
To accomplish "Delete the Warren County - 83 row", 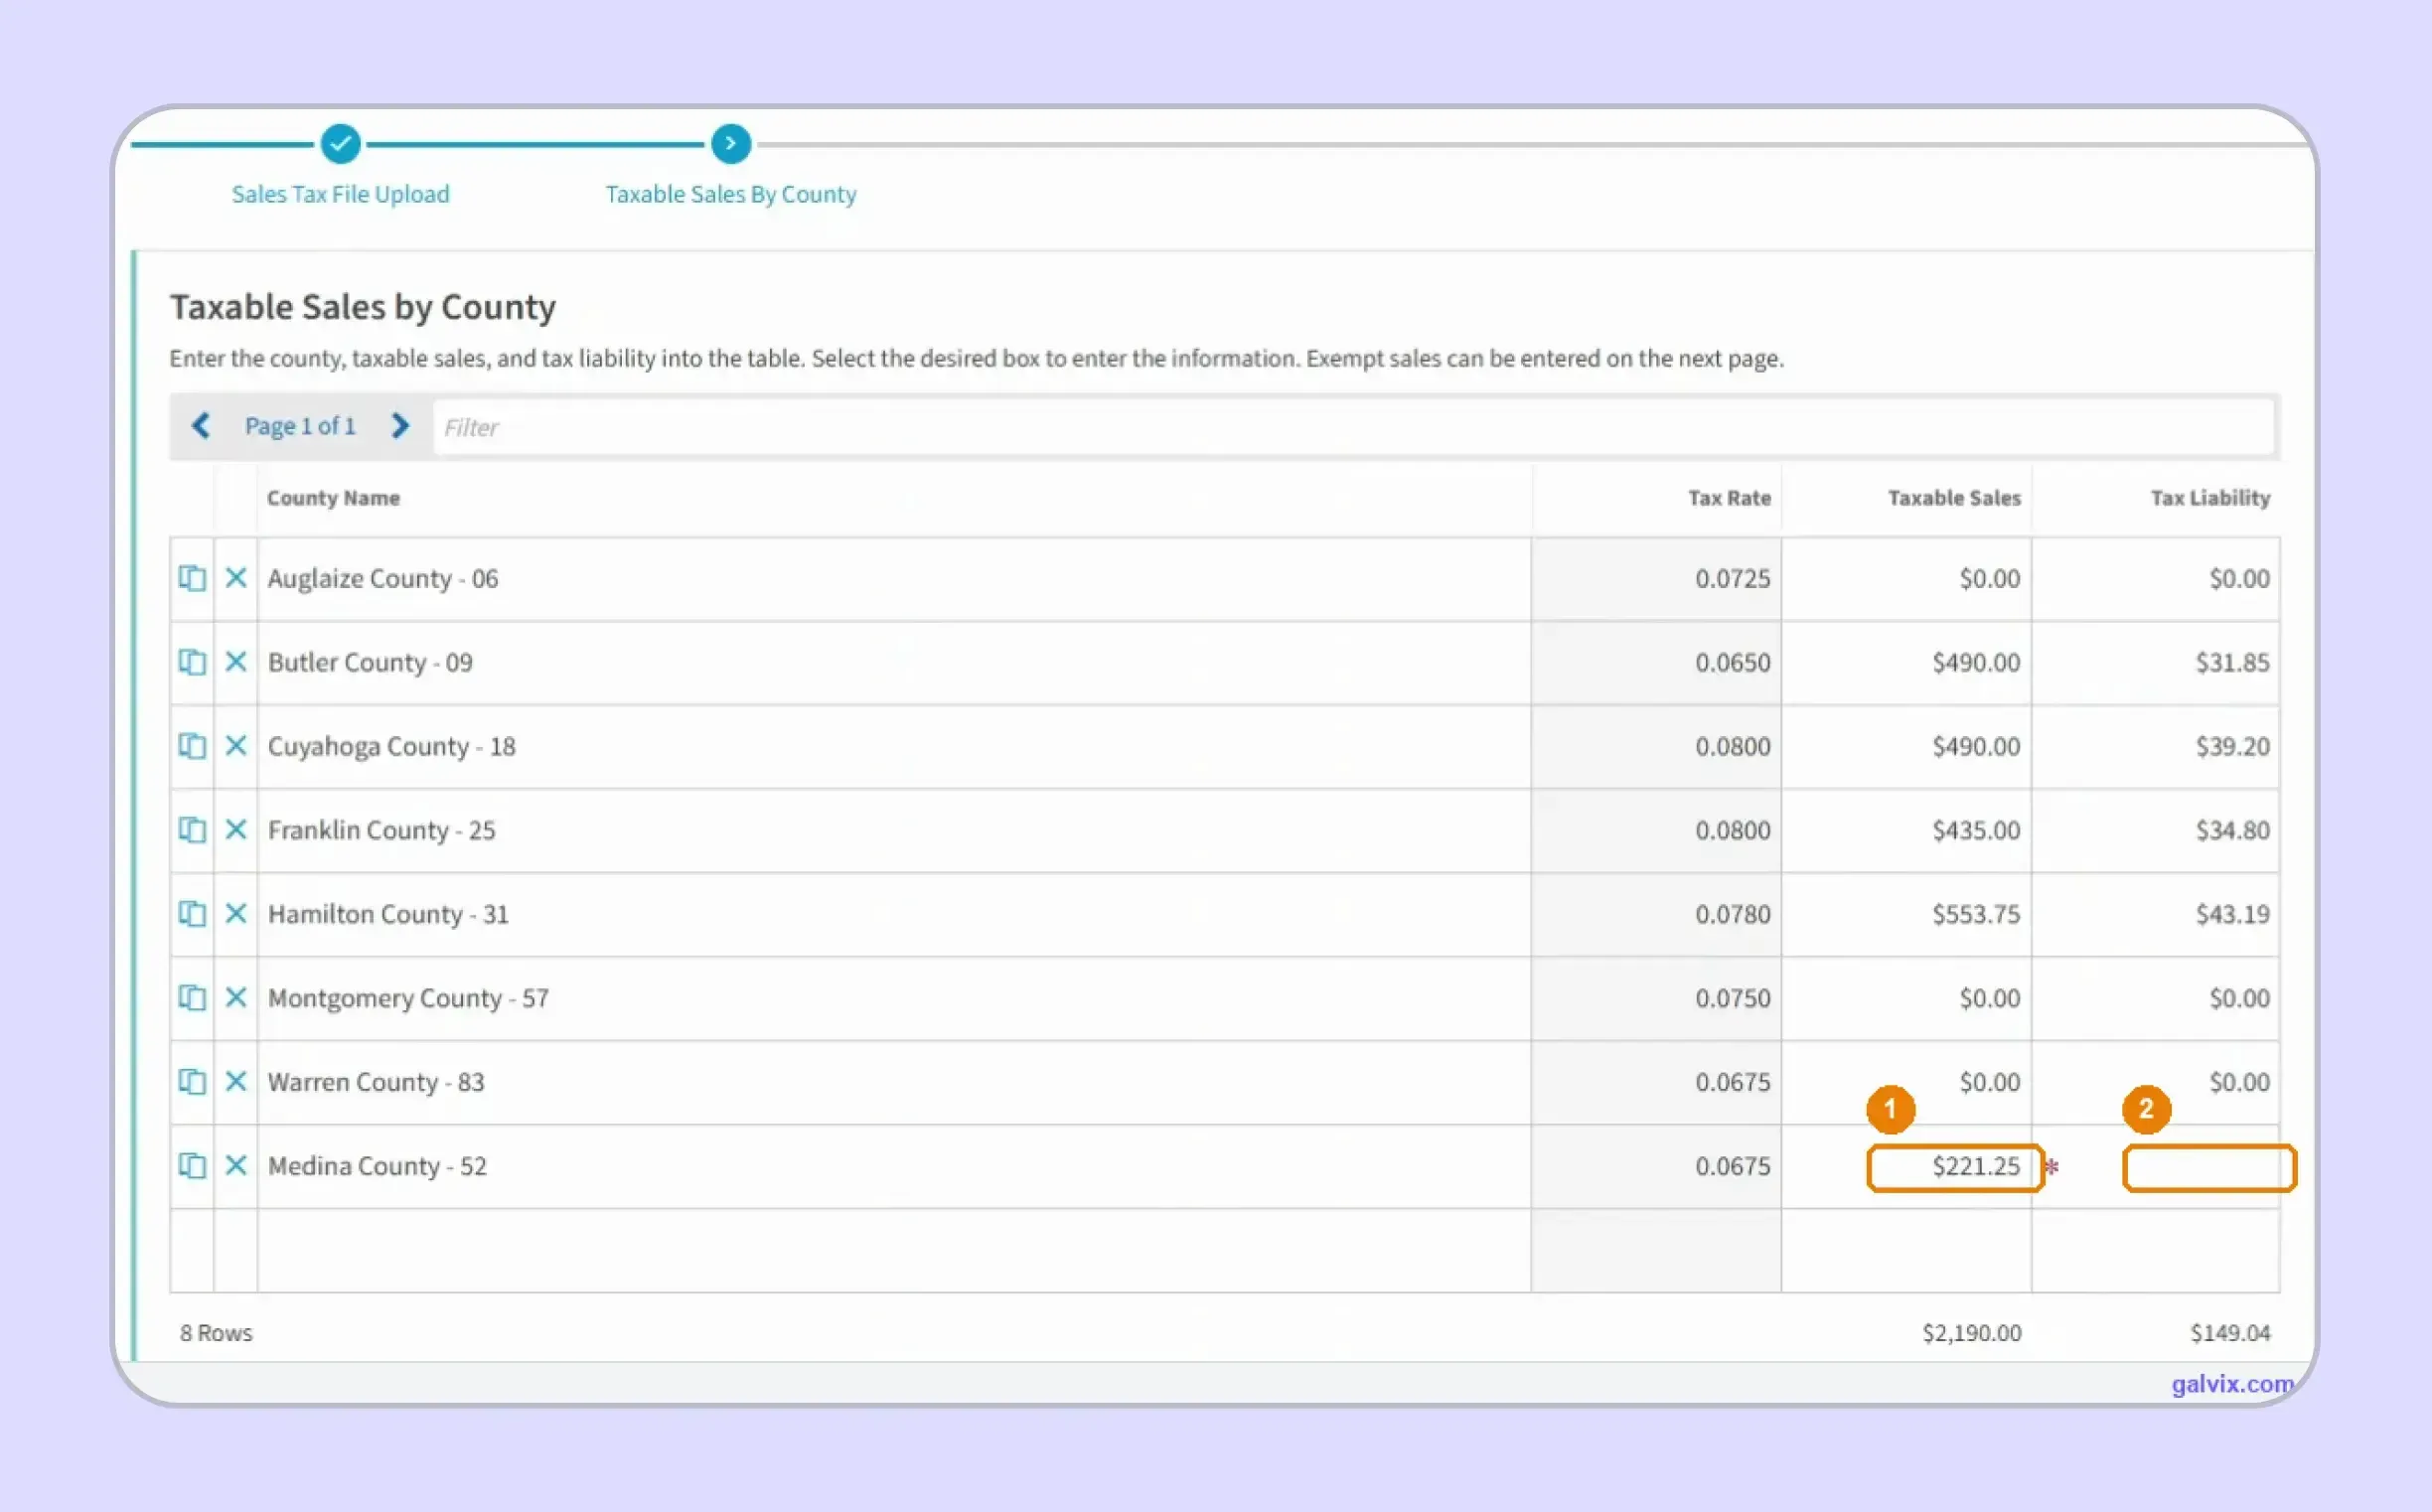I will [236, 1082].
